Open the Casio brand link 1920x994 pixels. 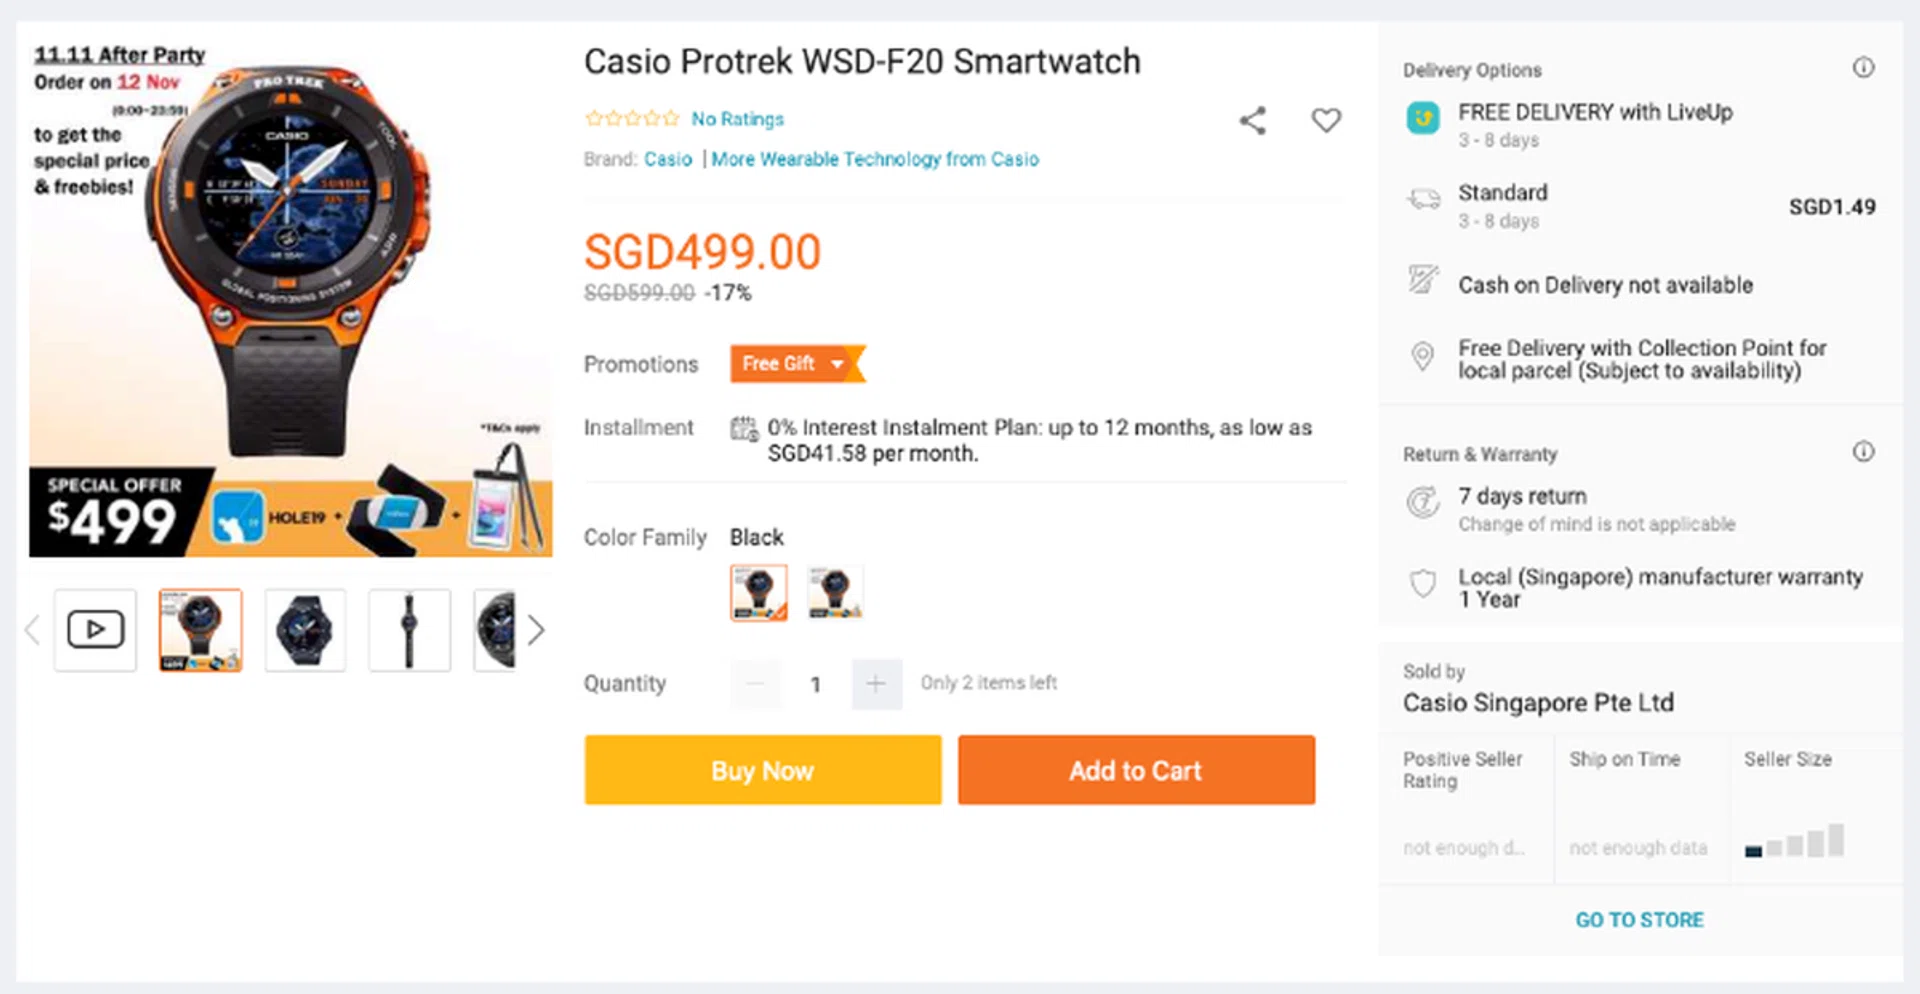coord(668,160)
